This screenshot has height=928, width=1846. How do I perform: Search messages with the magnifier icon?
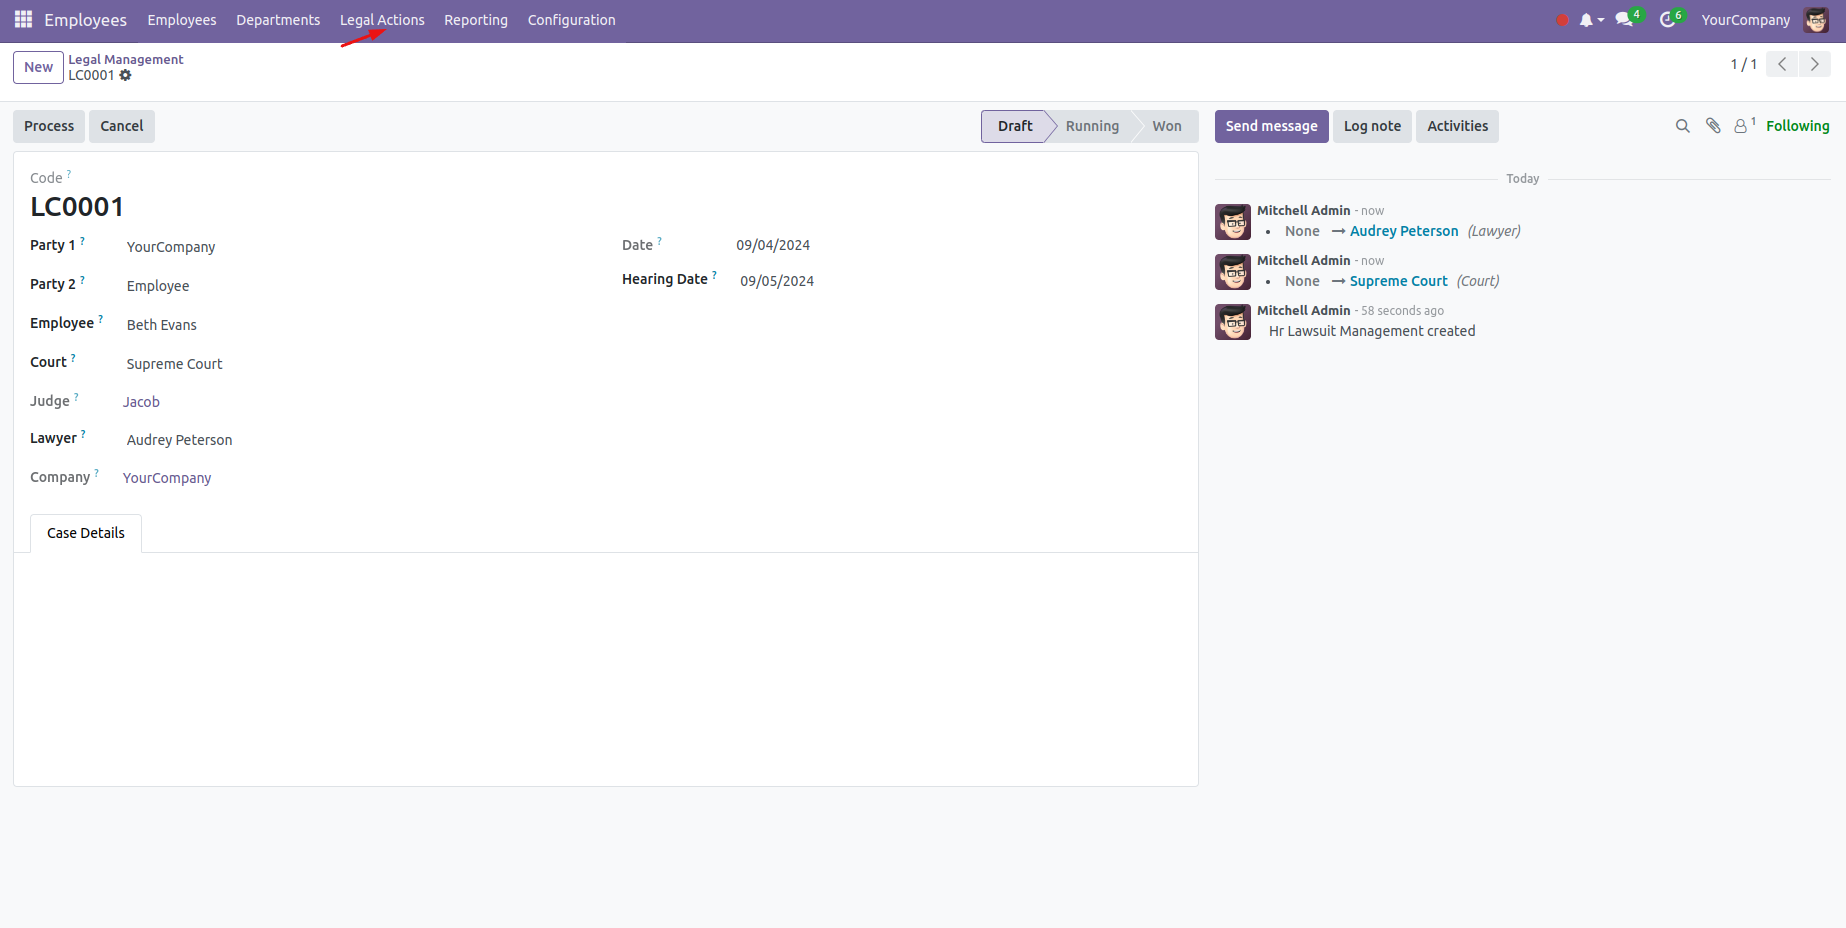tap(1682, 126)
